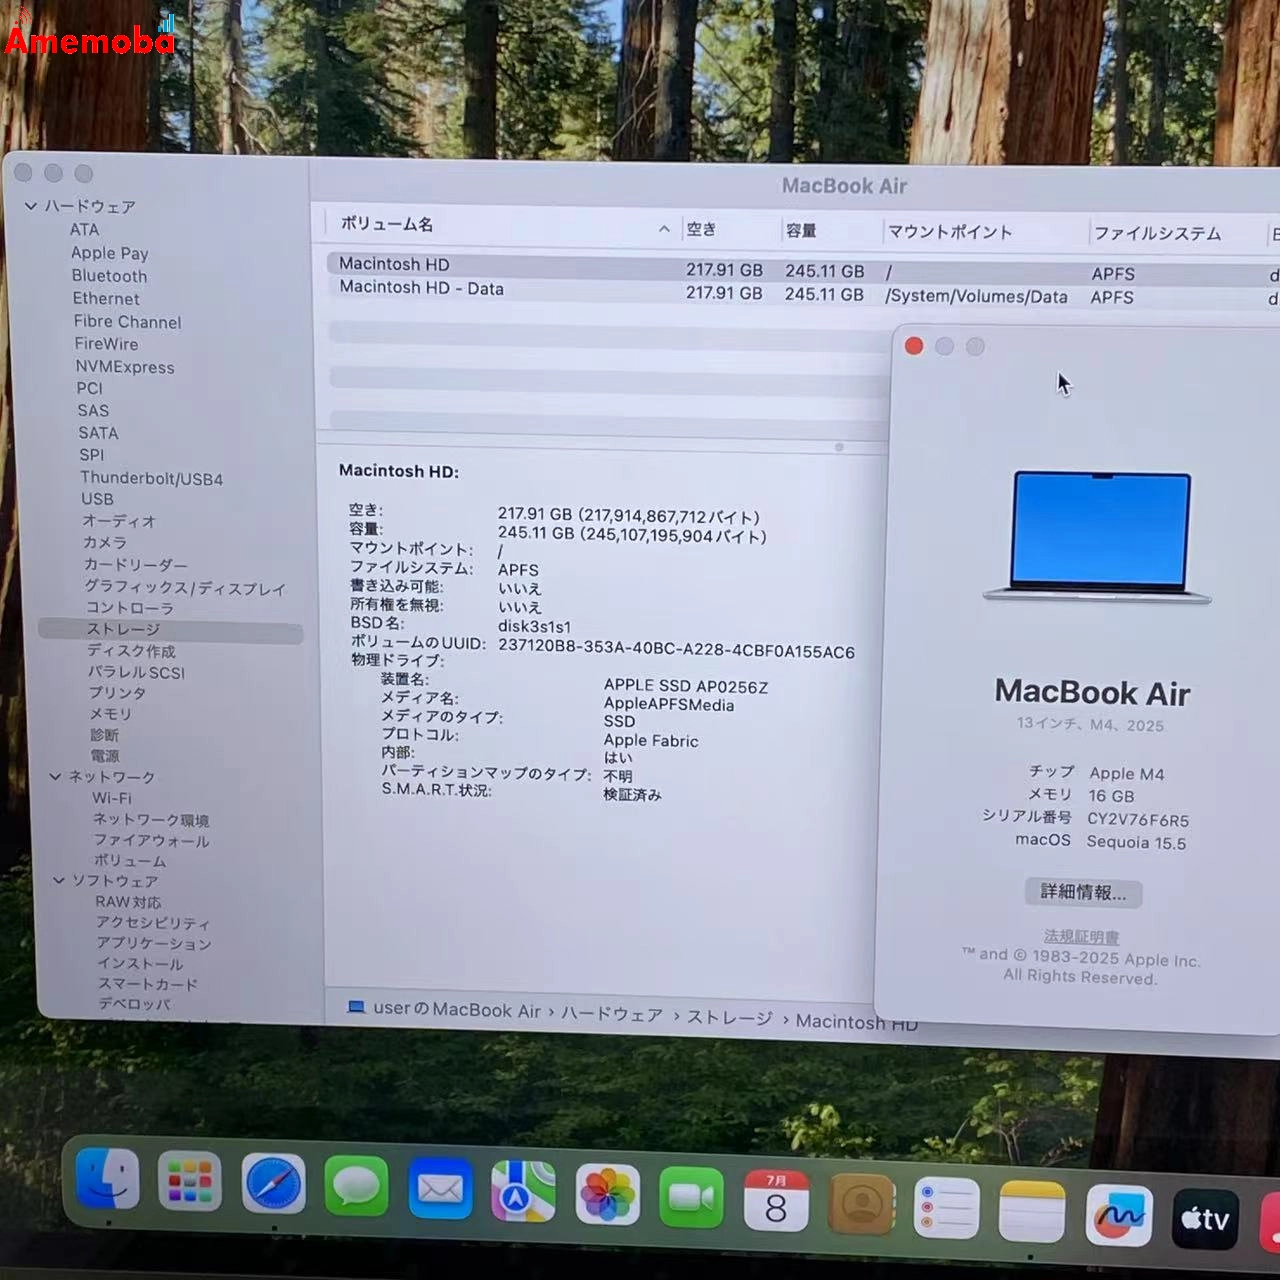Select the Macintosh HD - Data volume row
Screen dimensions: 1280x1280
pos(420,289)
